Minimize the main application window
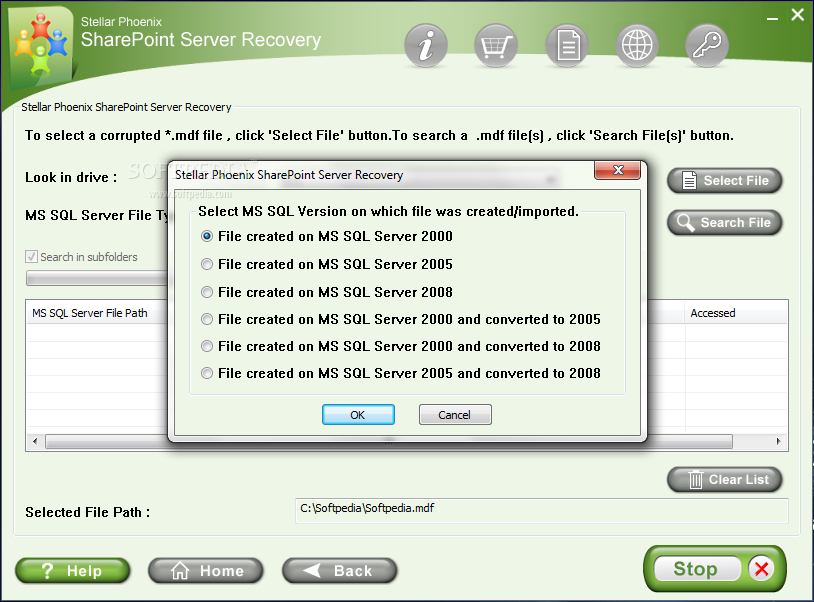 [772, 17]
